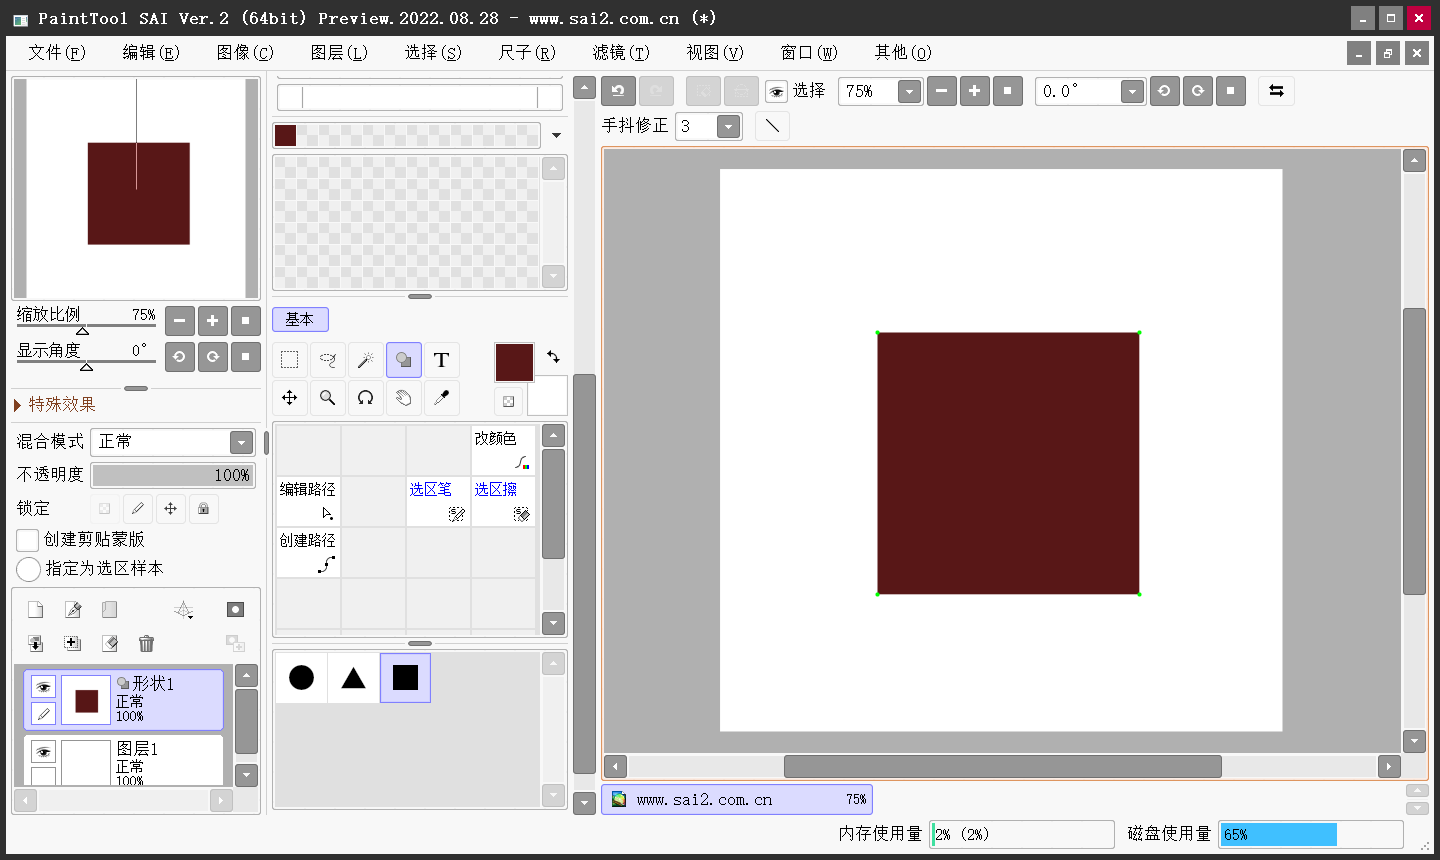This screenshot has height=860, width=1440.
Task: Switch to the www.sai2.com.cn canvas tab
Action: point(737,800)
